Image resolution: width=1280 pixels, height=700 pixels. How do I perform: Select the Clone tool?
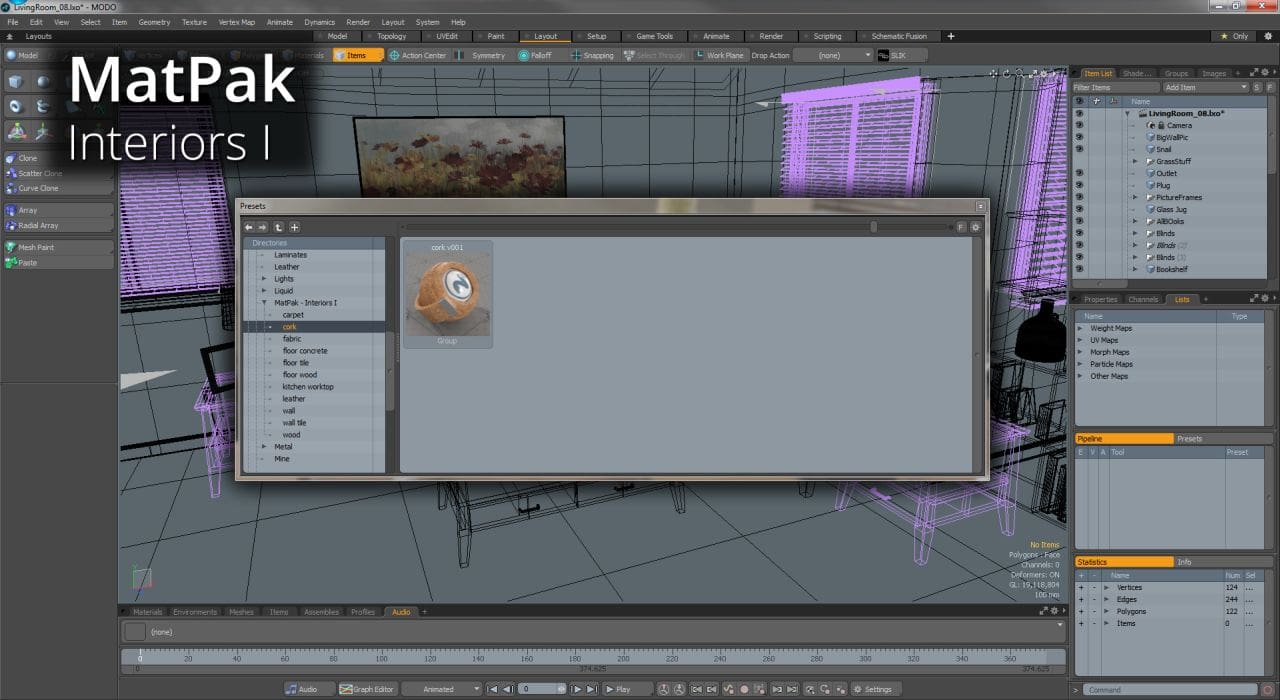pyautogui.click(x=59, y=158)
